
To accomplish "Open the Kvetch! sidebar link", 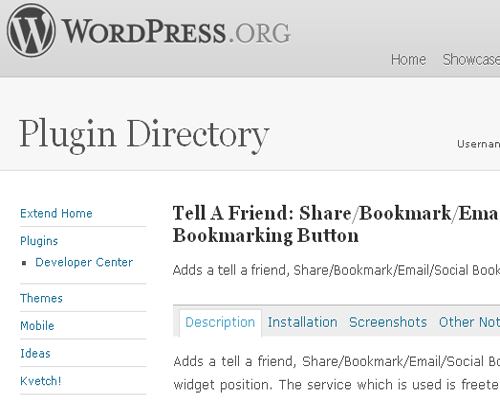I will click(41, 381).
